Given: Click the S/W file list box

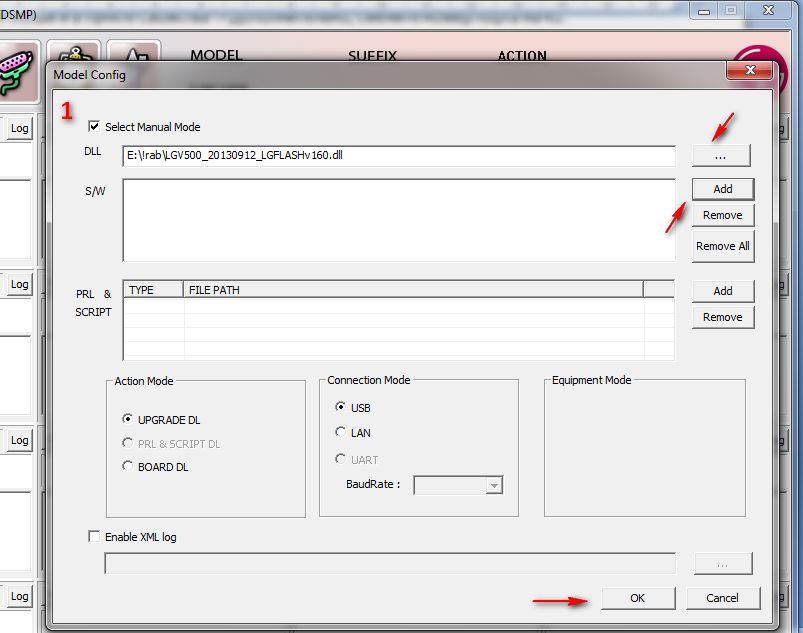Looking at the screenshot, I should point(399,220).
